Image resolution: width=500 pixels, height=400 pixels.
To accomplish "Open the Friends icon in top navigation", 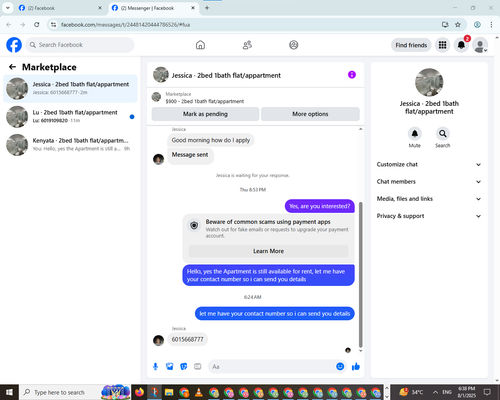I will pyautogui.click(x=247, y=45).
